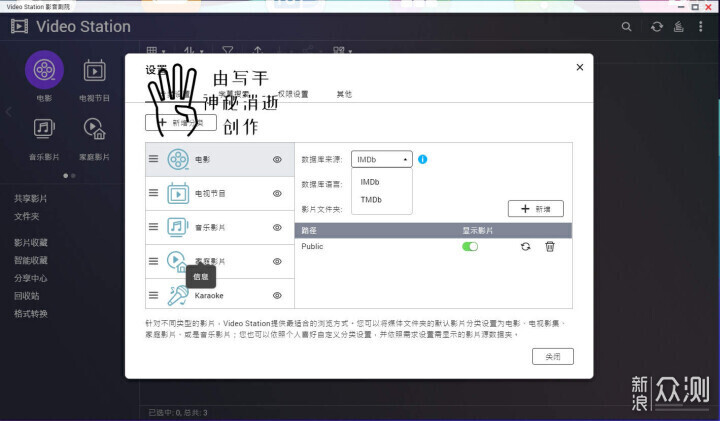Open the filter funnel in the toolbar
The height and width of the screenshot is (421, 720).
[x=227, y=50]
